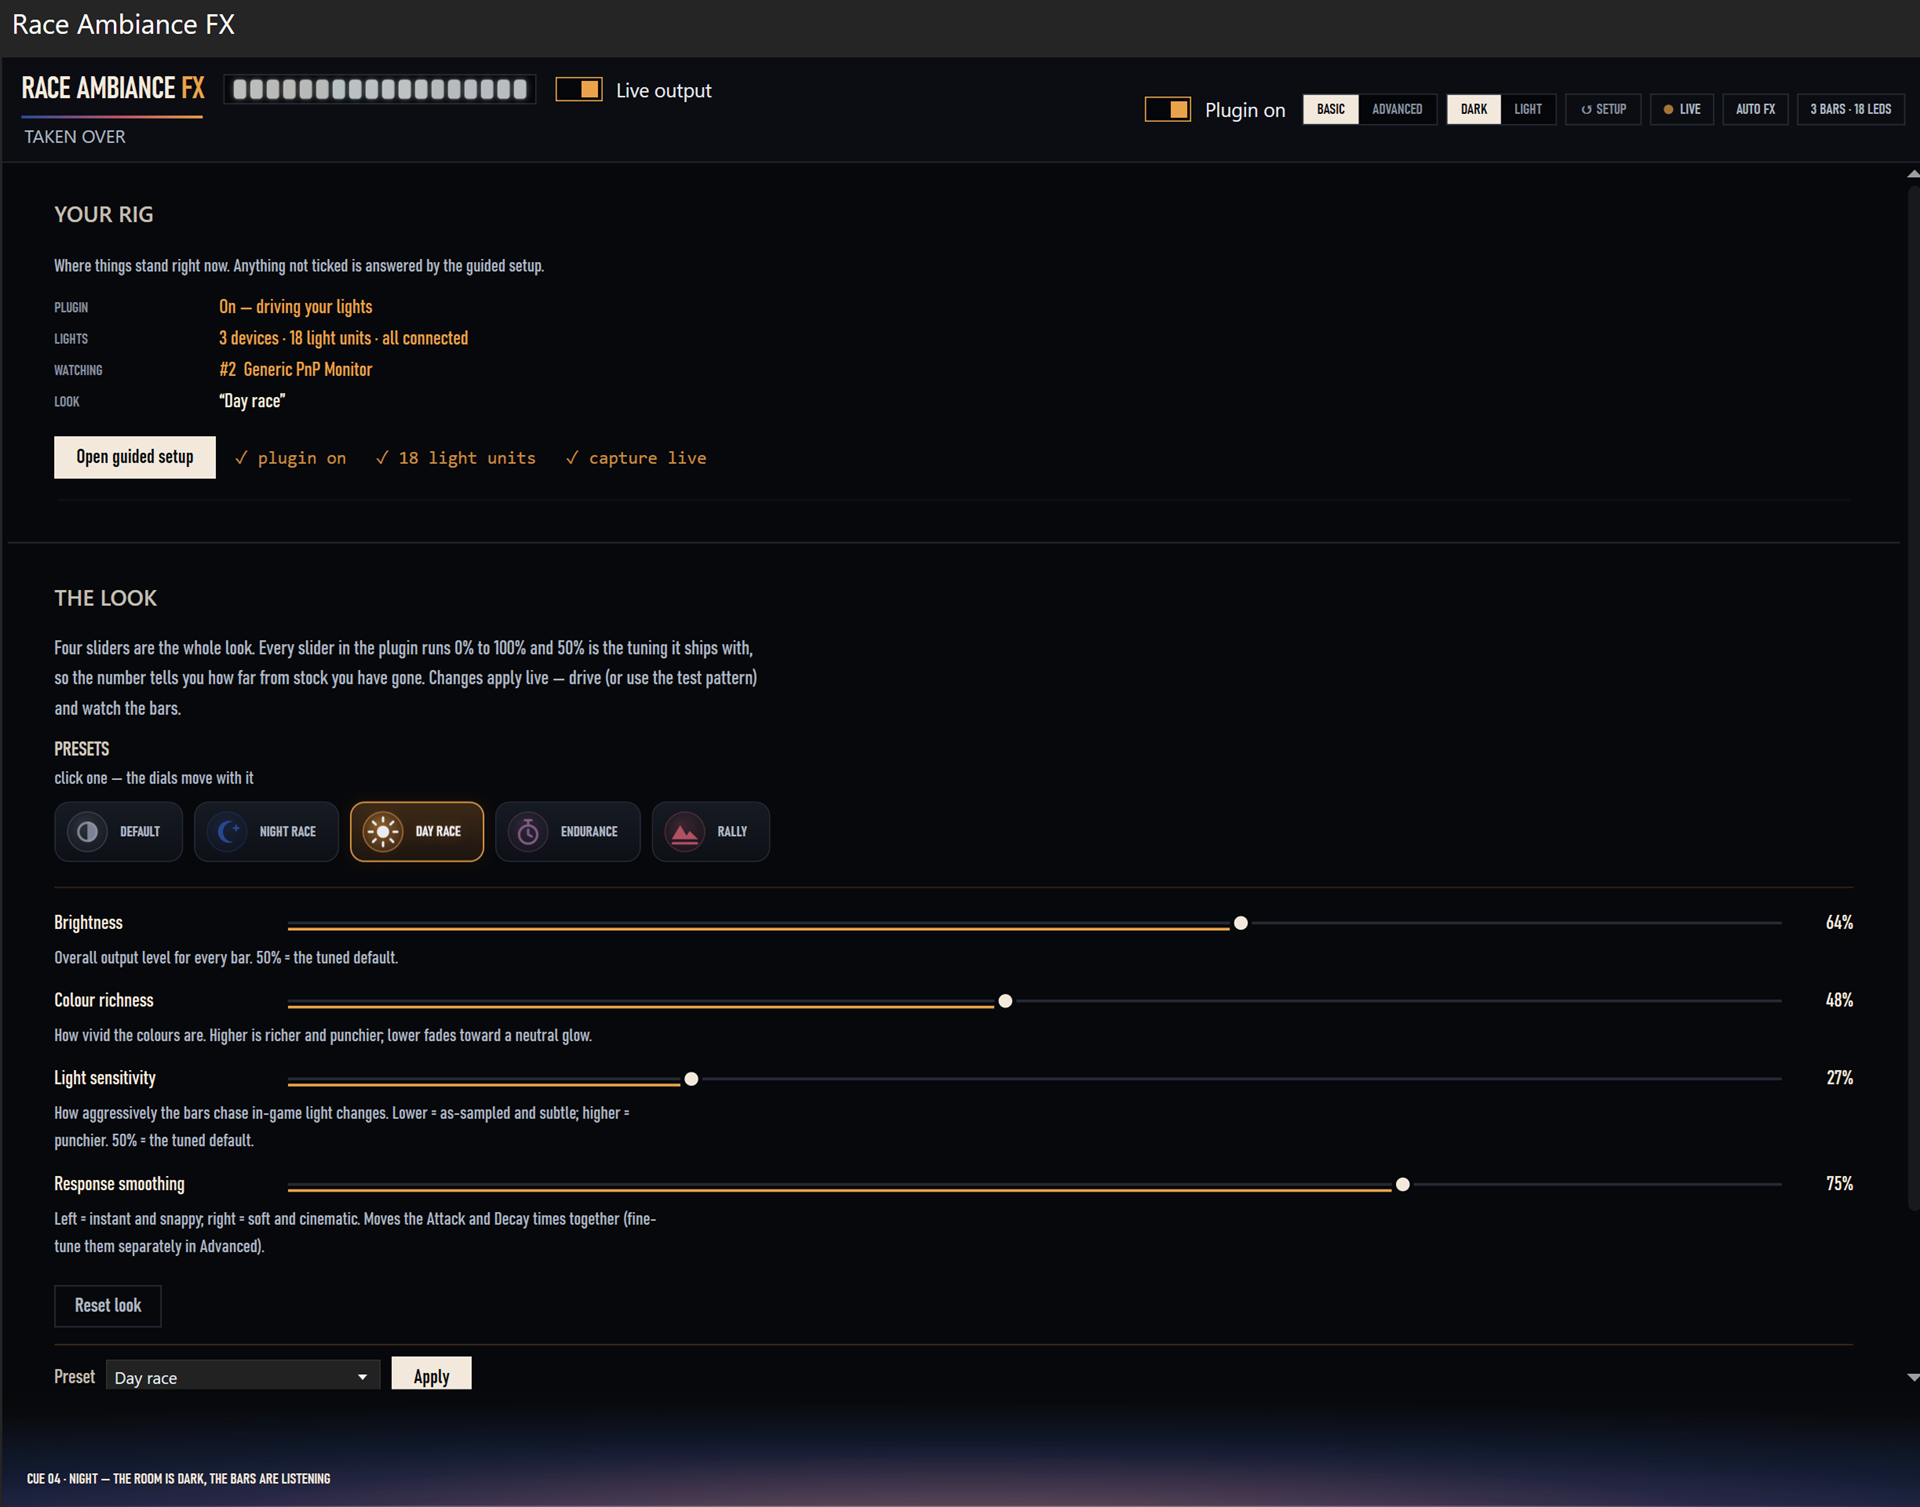Click the Colour richness 48% value
Image resolution: width=1920 pixels, height=1507 pixels.
(x=1839, y=999)
